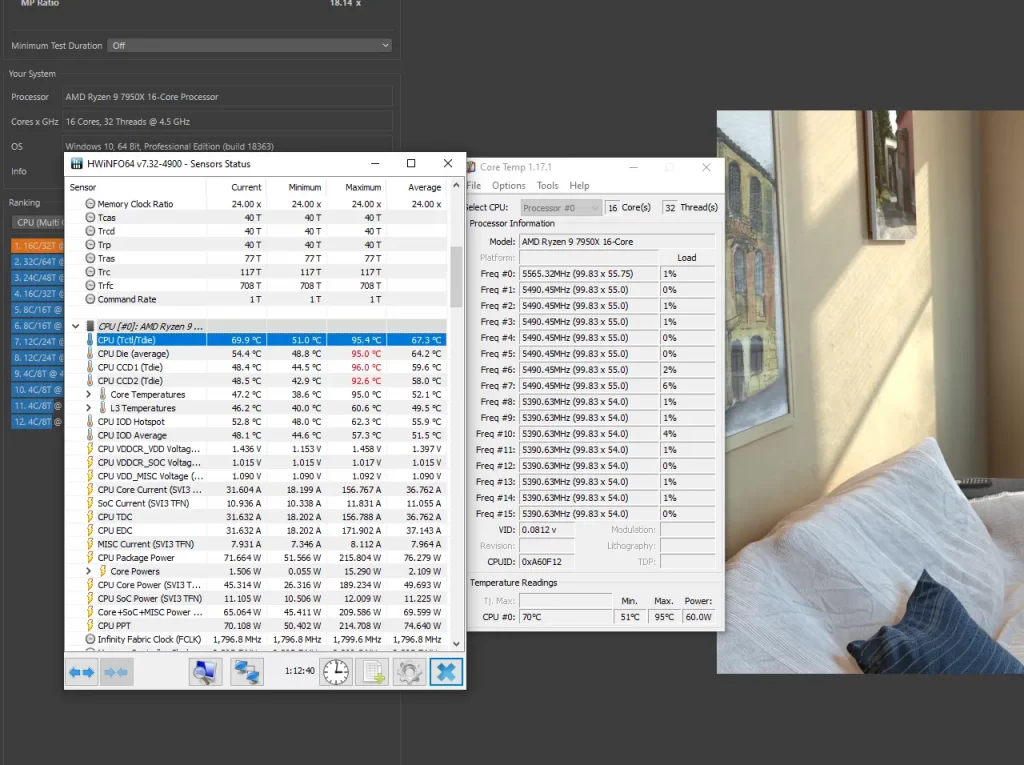1024x765 pixels.
Task: Open HWiNFO sensor settings gear icon
Action: [x=409, y=672]
